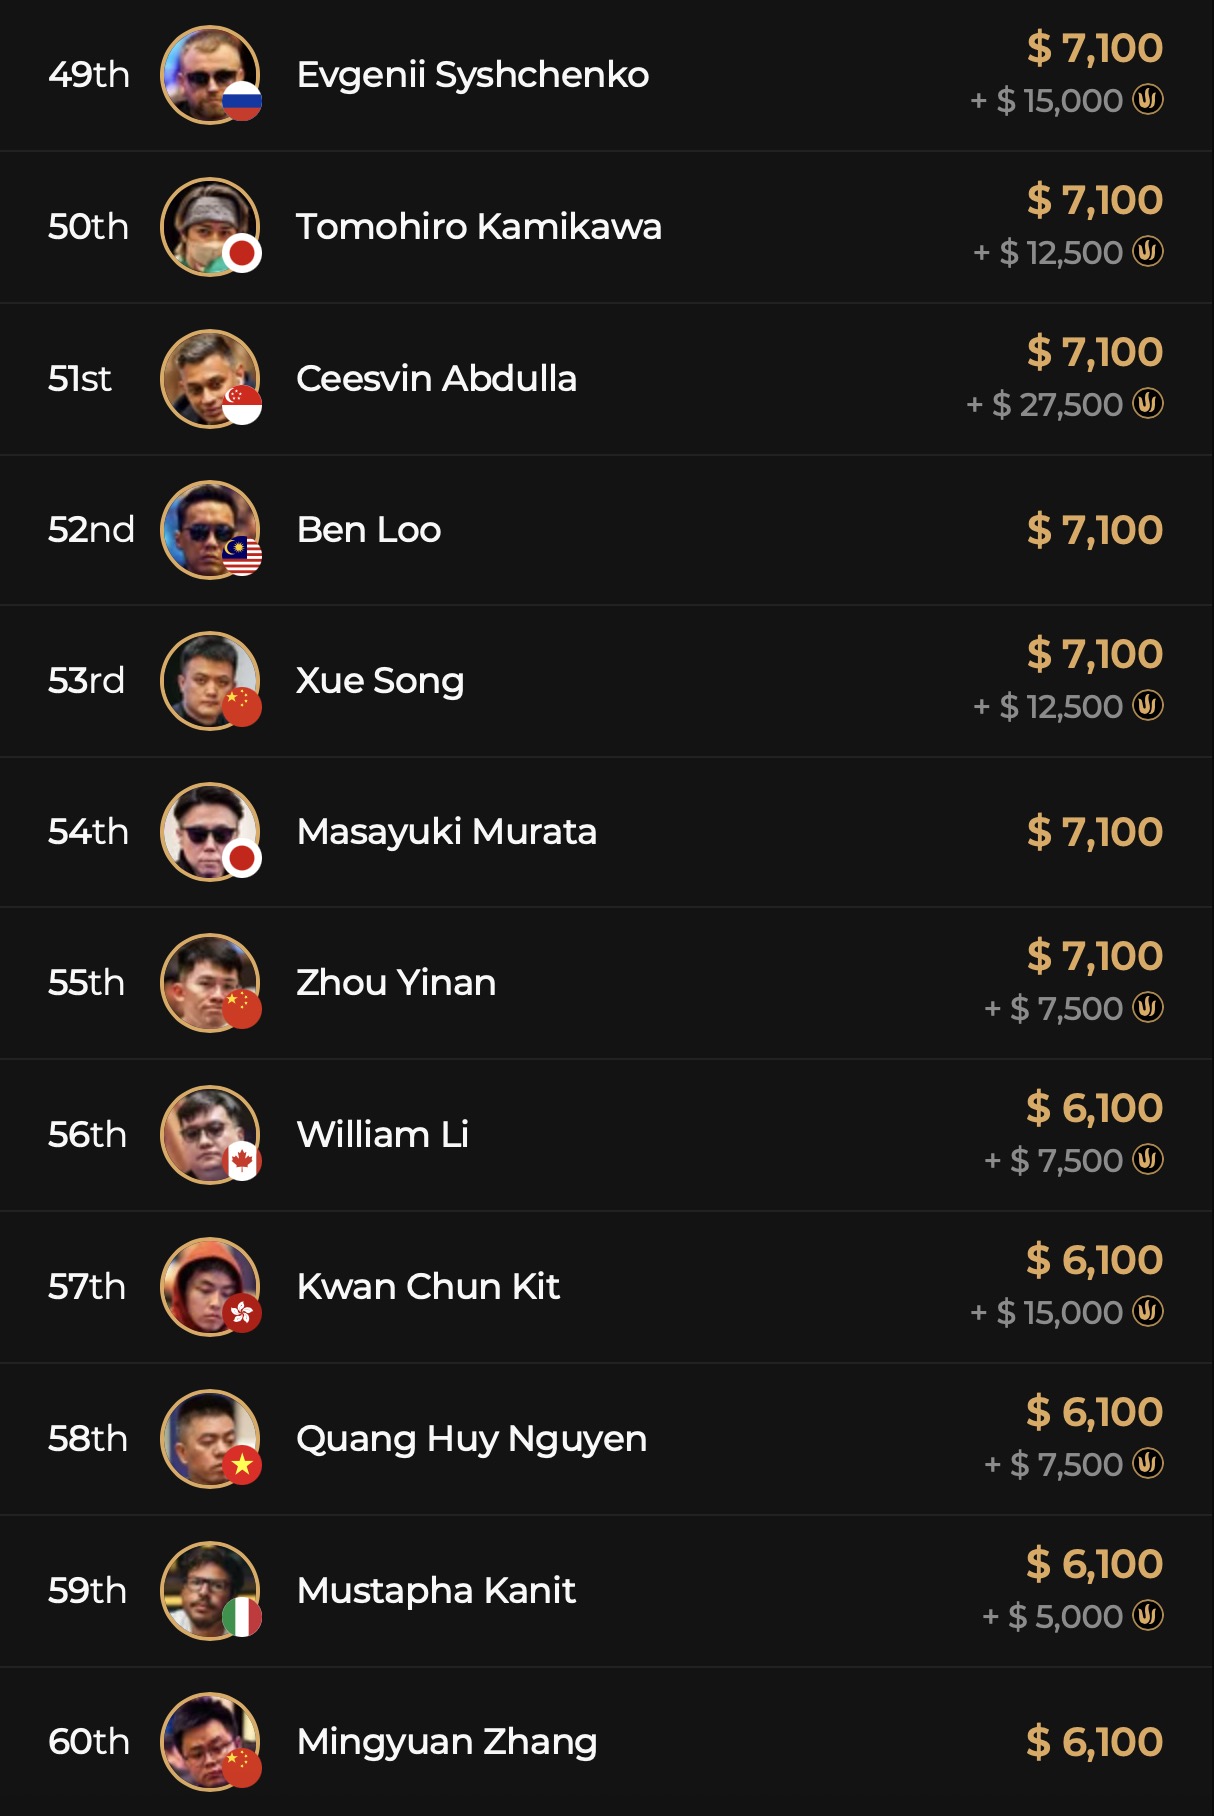1214x1816 pixels.
Task: Click Quang Huy Nguyen's Vietnam flag badge
Action: point(242,1464)
